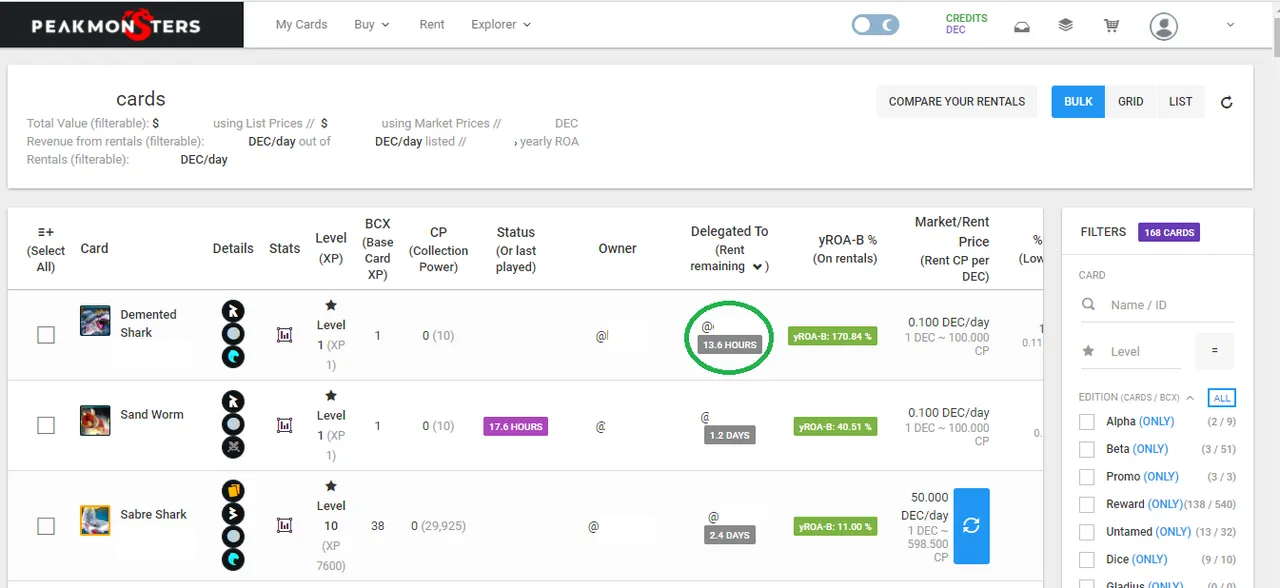Click Demented Shark 13.6 HOURS badge
1280x588 pixels.
(729, 345)
